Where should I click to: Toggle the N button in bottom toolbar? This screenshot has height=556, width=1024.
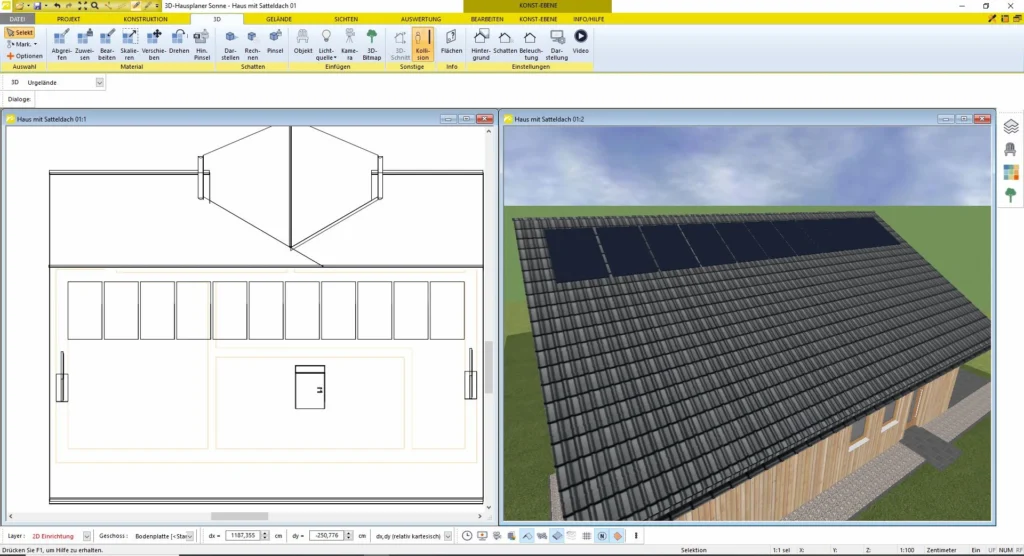(602, 536)
